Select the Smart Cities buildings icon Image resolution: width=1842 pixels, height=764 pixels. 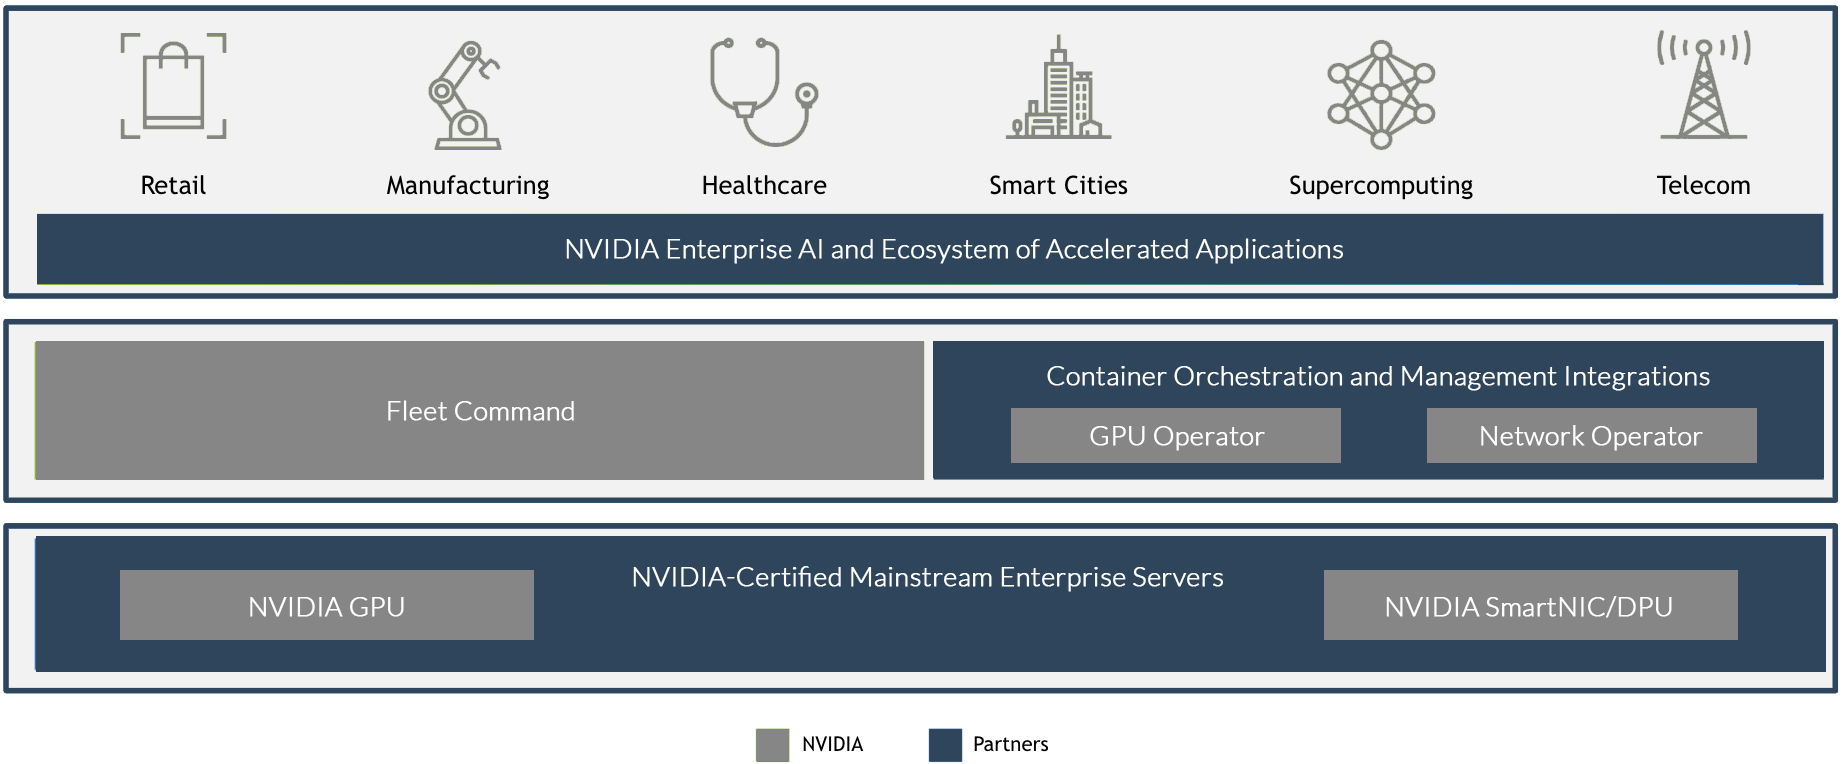[x=1058, y=87]
